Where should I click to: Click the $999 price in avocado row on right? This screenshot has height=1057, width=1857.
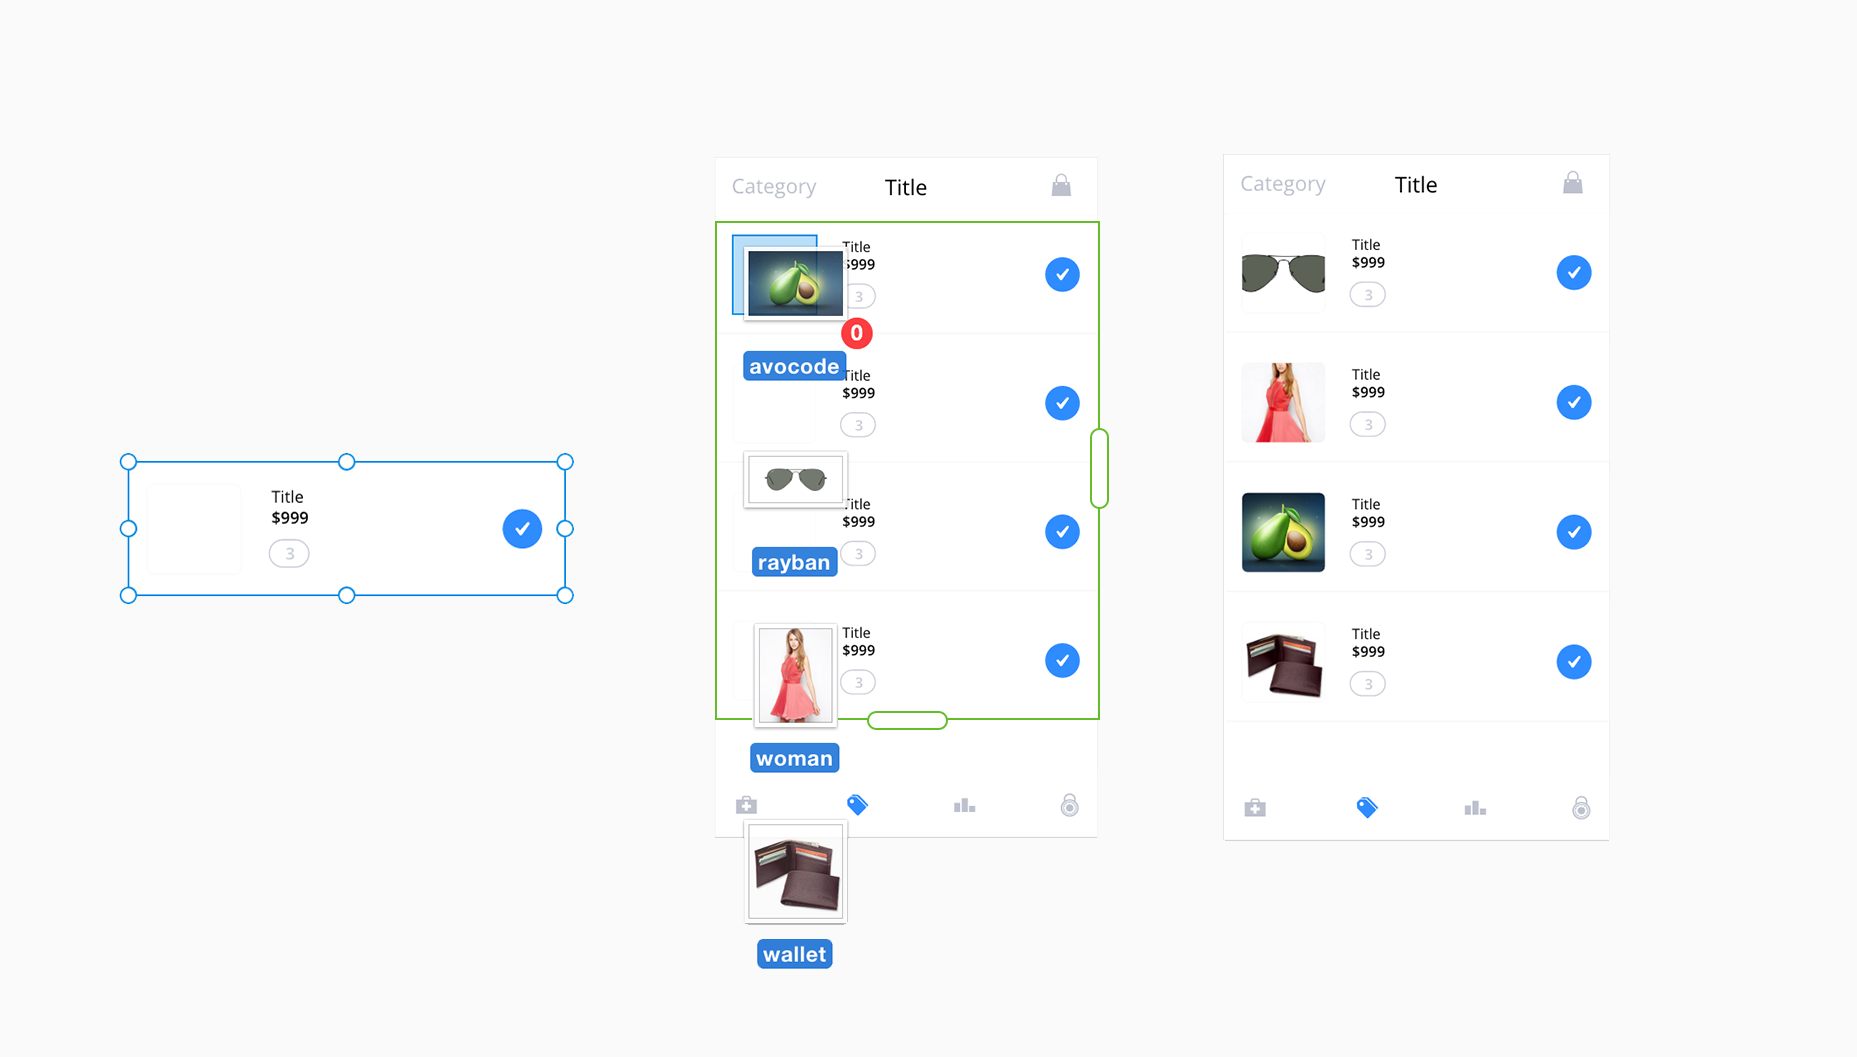(x=1368, y=522)
